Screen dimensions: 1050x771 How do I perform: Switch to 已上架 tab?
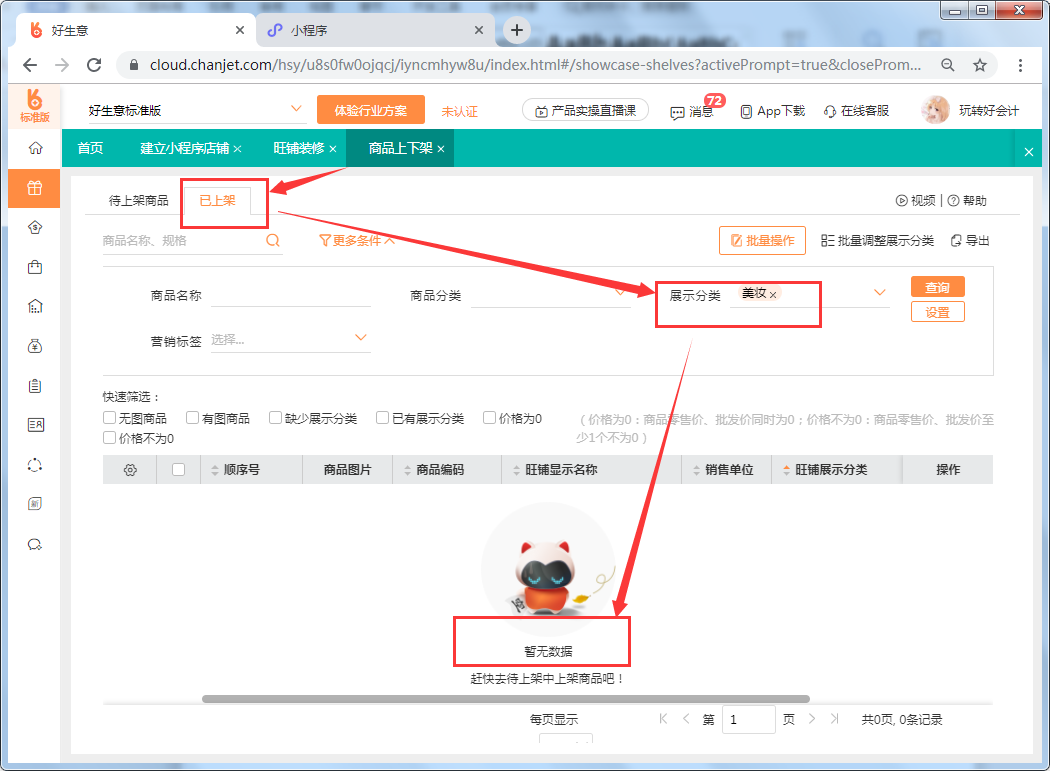[218, 200]
